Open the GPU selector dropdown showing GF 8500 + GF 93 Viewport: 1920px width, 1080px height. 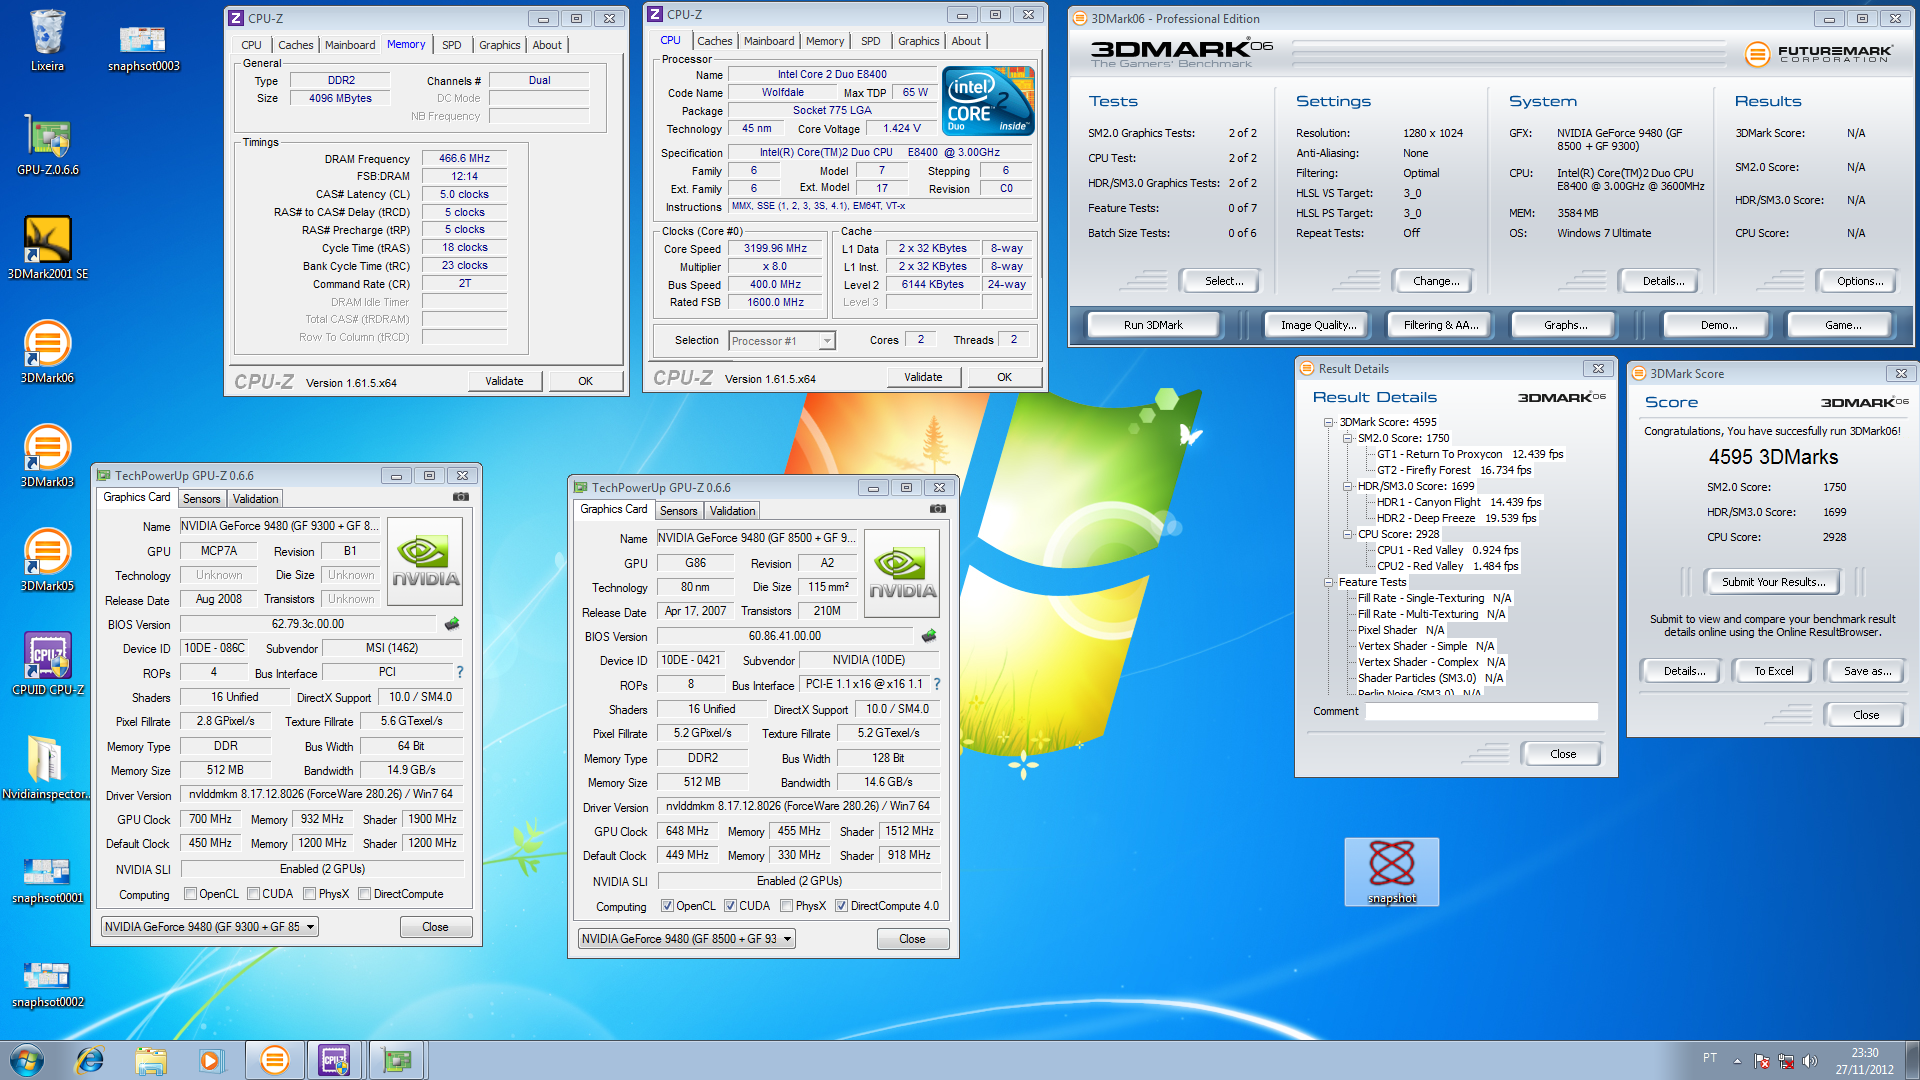click(x=686, y=939)
